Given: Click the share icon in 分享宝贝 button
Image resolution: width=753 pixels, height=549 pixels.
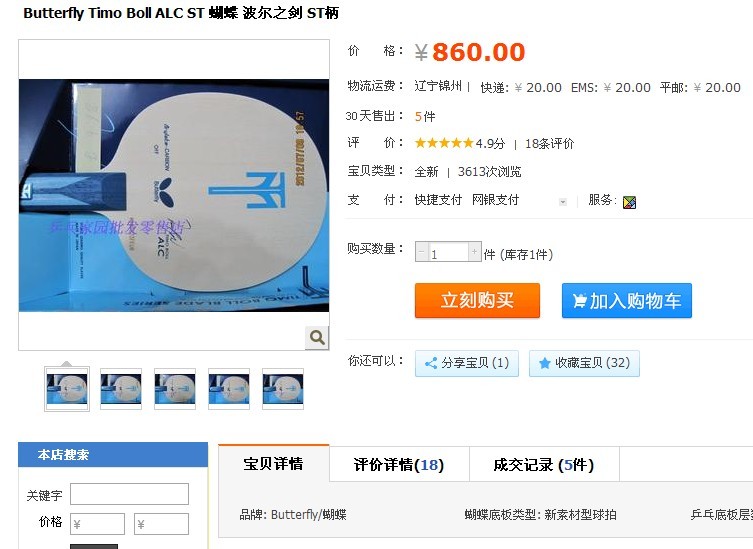Looking at the screenshot, I should [431, 363].
